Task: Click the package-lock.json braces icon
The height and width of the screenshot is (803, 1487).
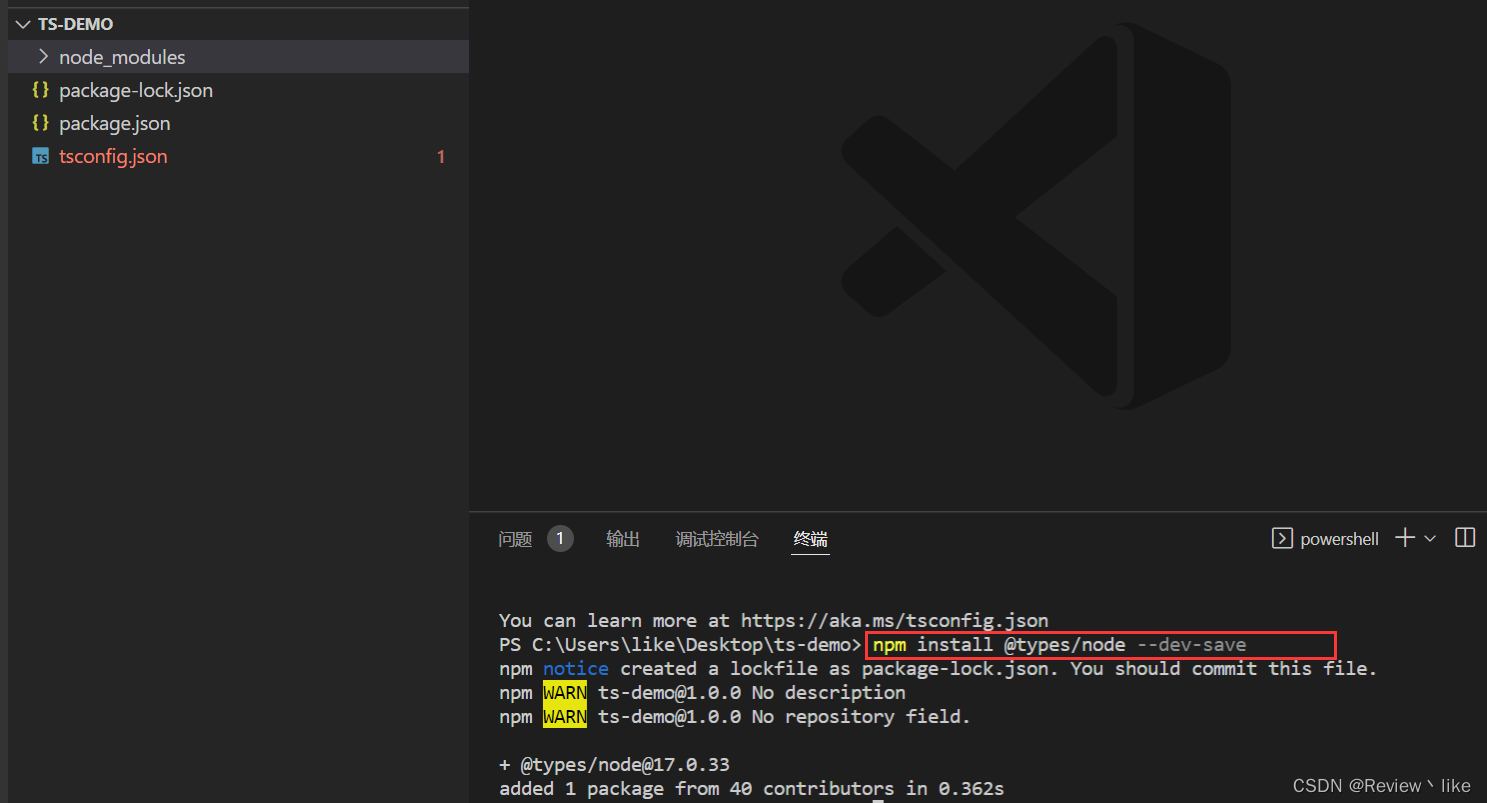Action: tap(40, 90)
